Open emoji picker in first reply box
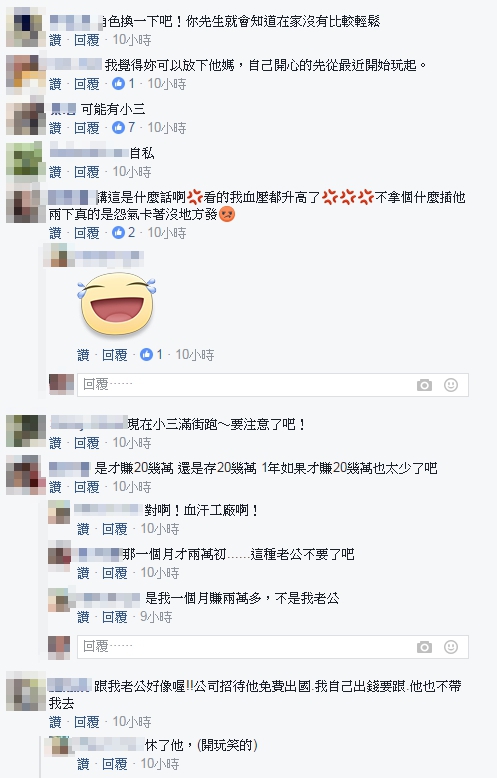The image size is (497, 778). pos(451,385)
